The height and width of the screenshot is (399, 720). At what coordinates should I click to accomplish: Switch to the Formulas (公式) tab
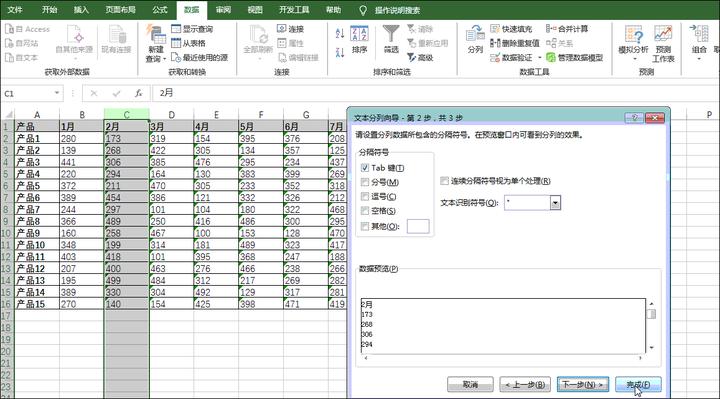[x=160, y=10]
